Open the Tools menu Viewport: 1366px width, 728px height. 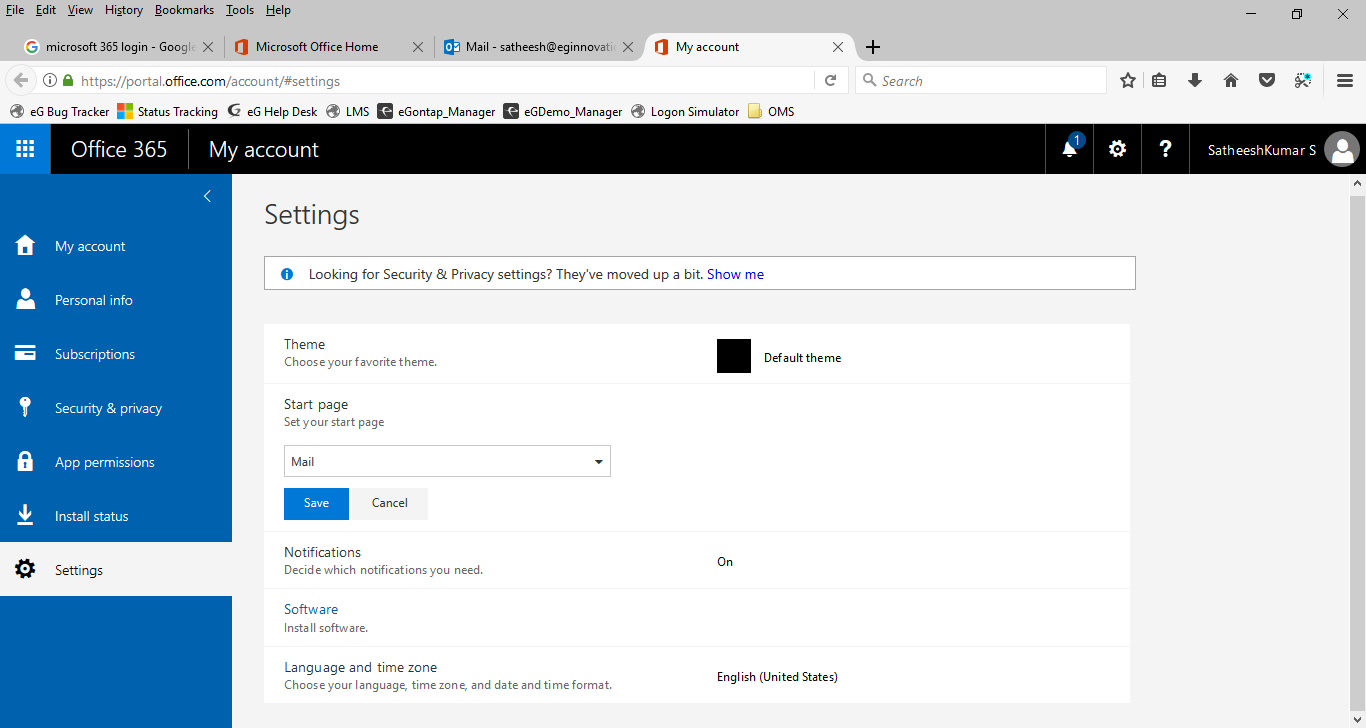point(240,10)
